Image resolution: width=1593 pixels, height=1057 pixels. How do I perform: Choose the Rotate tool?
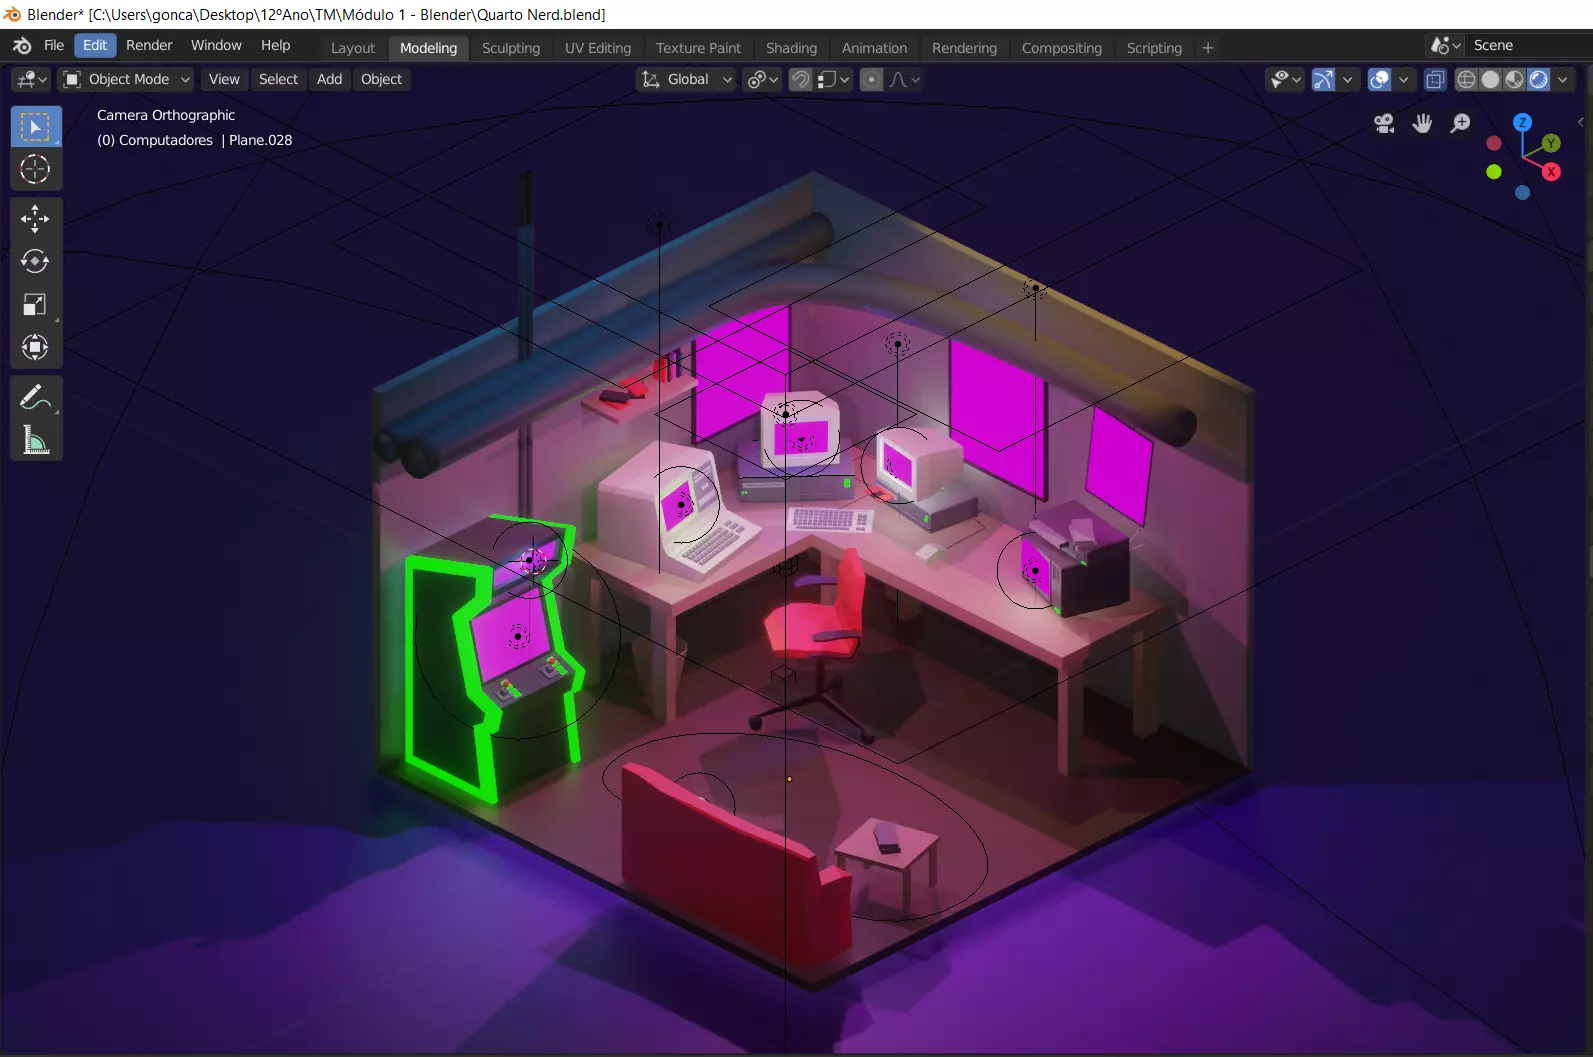[x=35, y=261]
